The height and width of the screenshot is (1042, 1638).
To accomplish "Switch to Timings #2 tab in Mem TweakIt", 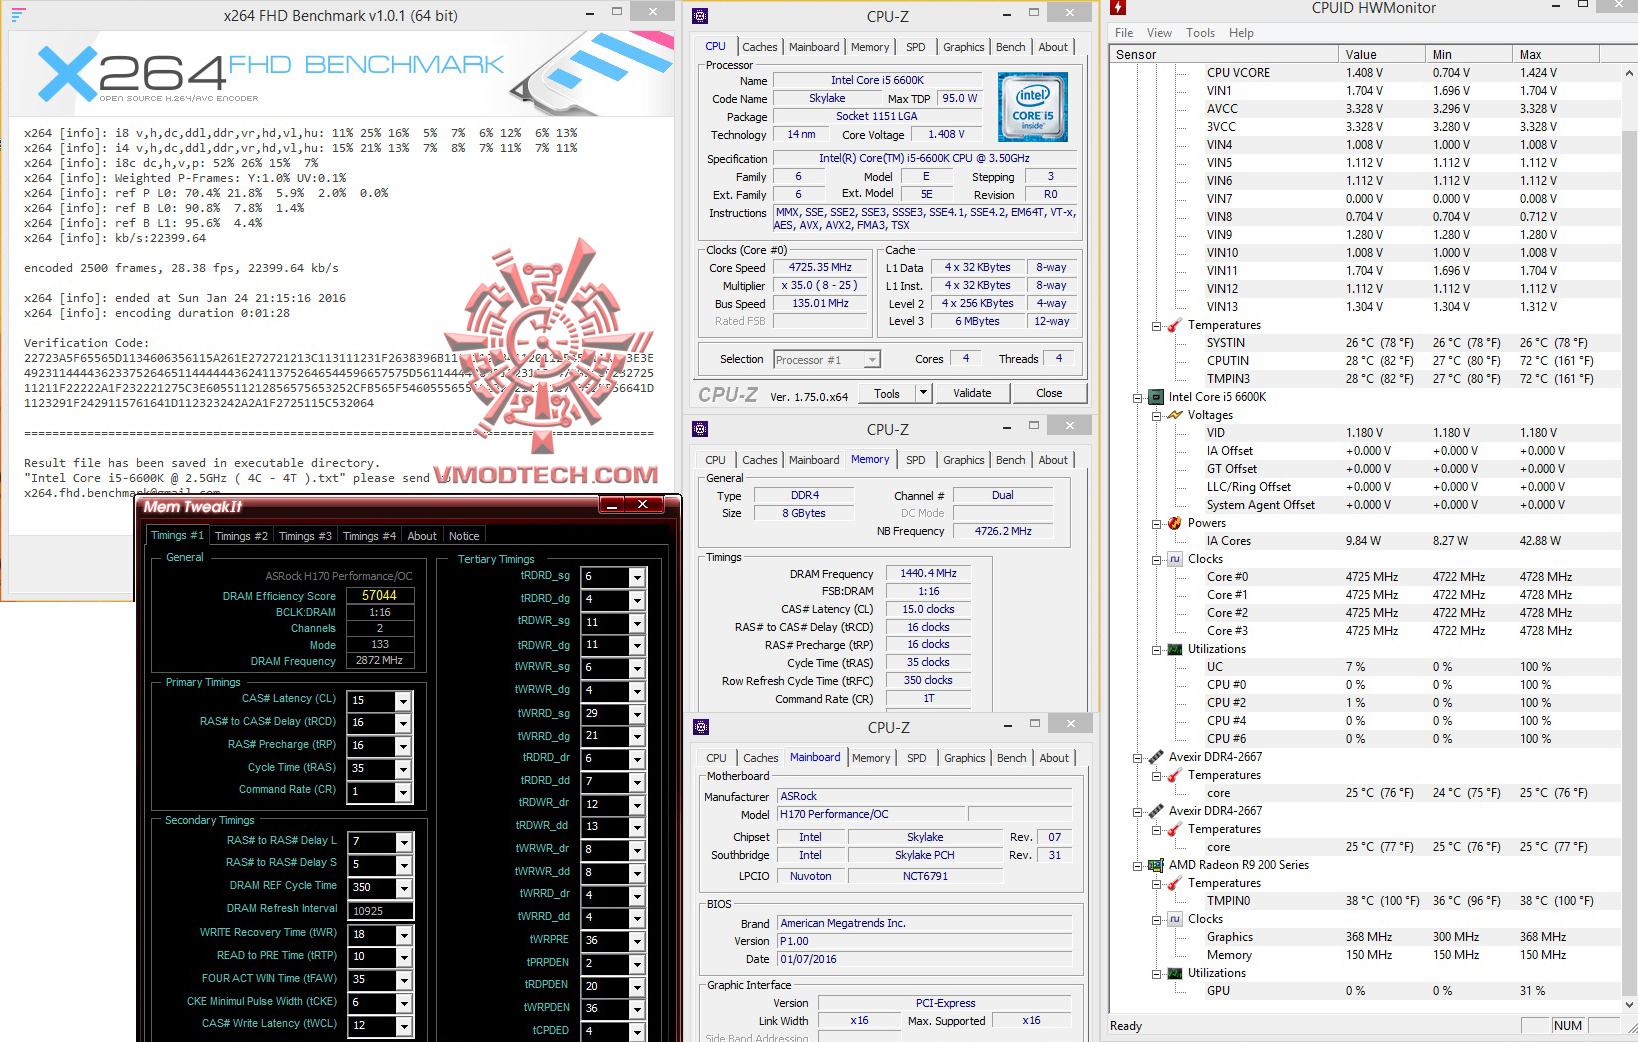I will (241, 536).
